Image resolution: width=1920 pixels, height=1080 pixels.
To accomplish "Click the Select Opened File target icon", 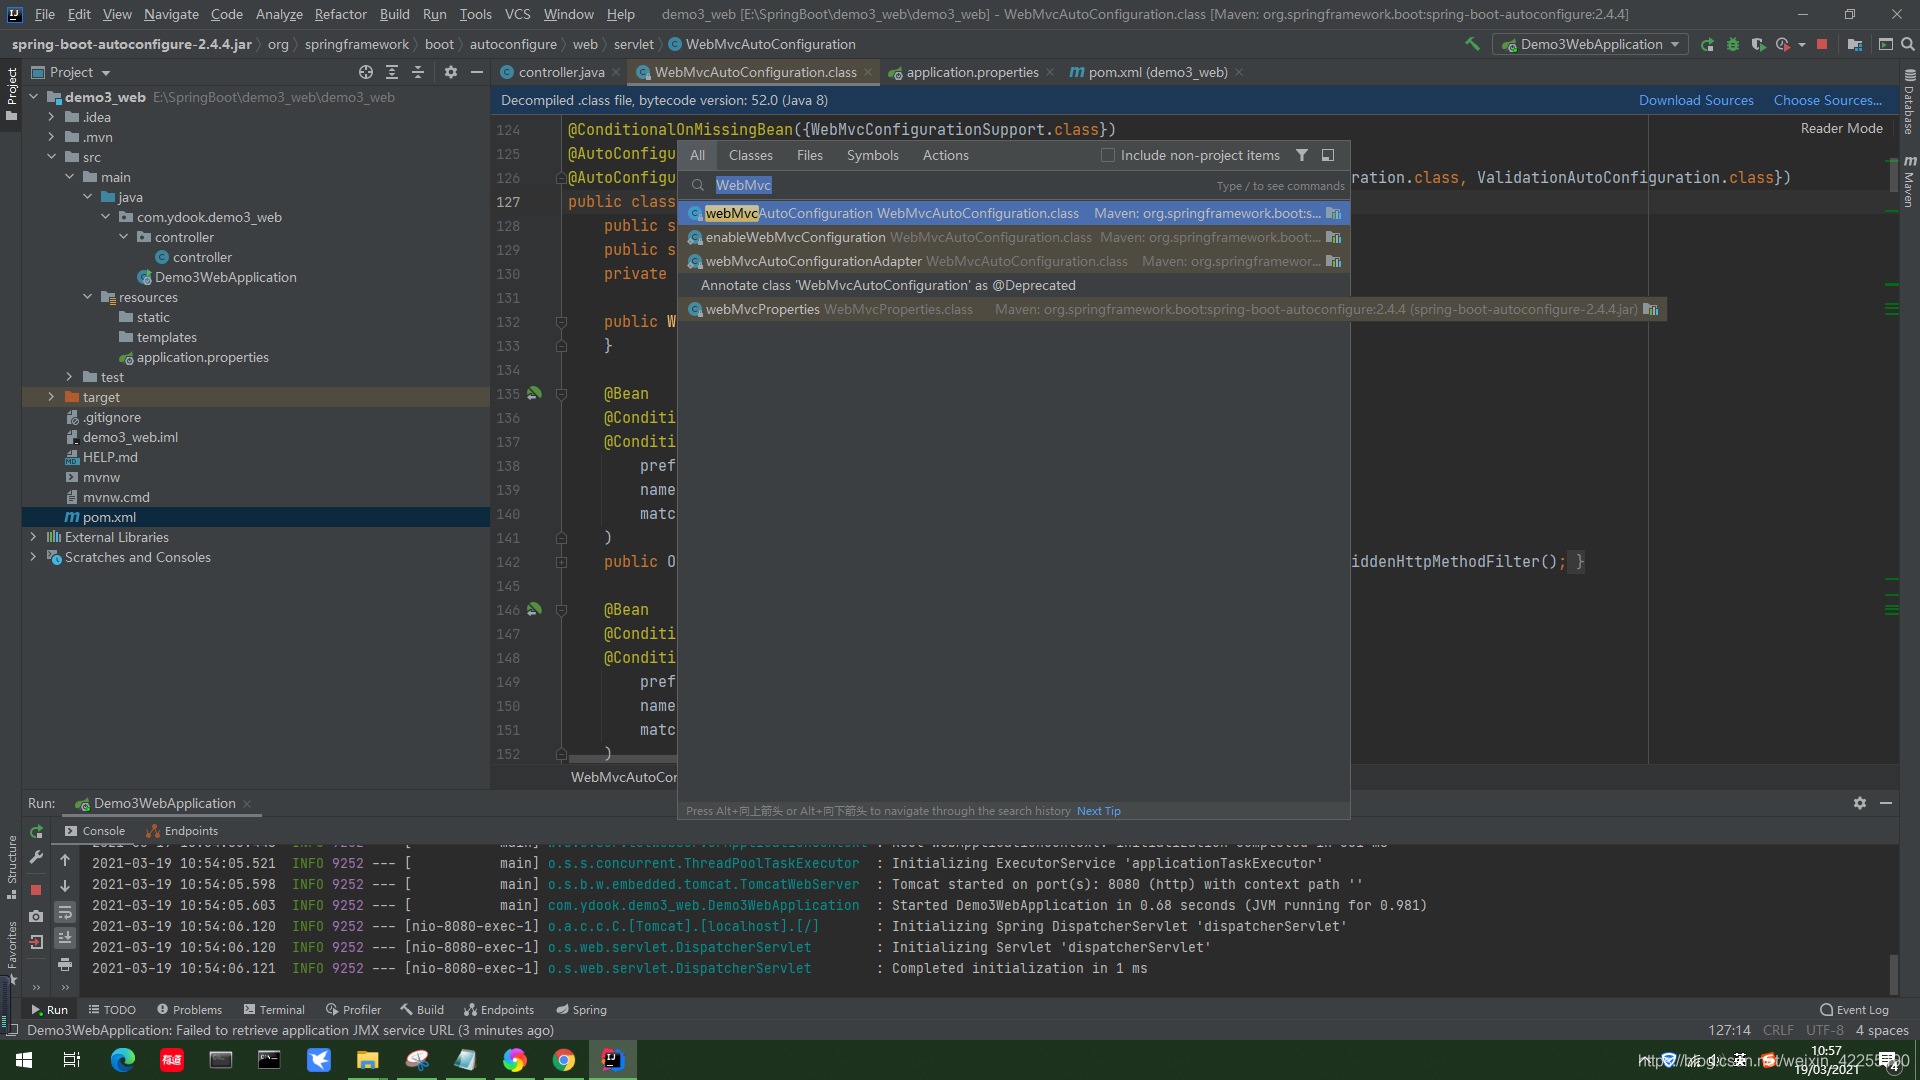I will click(366, 72).
